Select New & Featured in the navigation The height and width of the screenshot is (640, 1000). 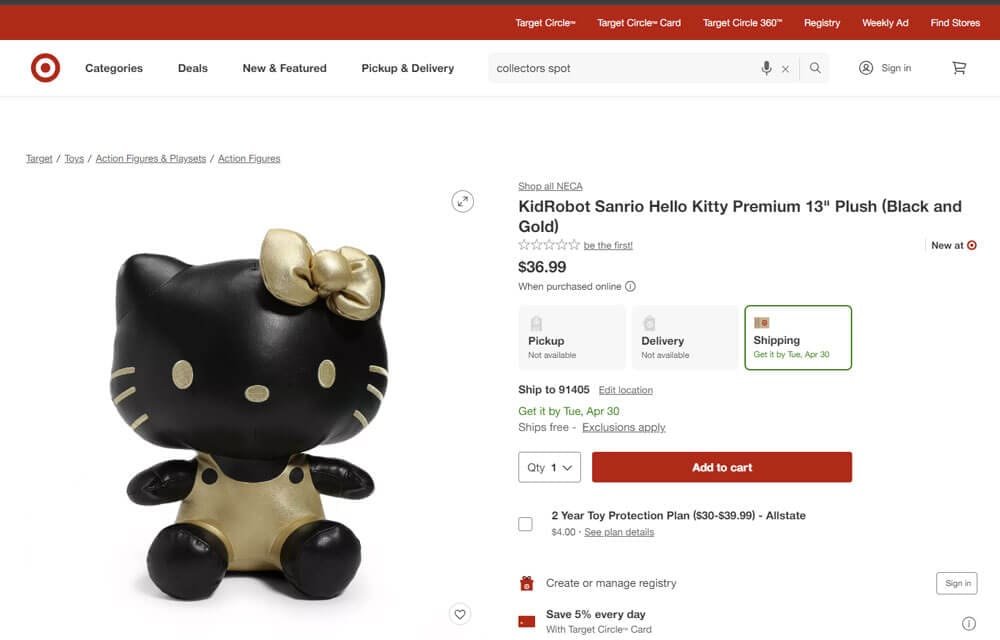tap(284, 68)
